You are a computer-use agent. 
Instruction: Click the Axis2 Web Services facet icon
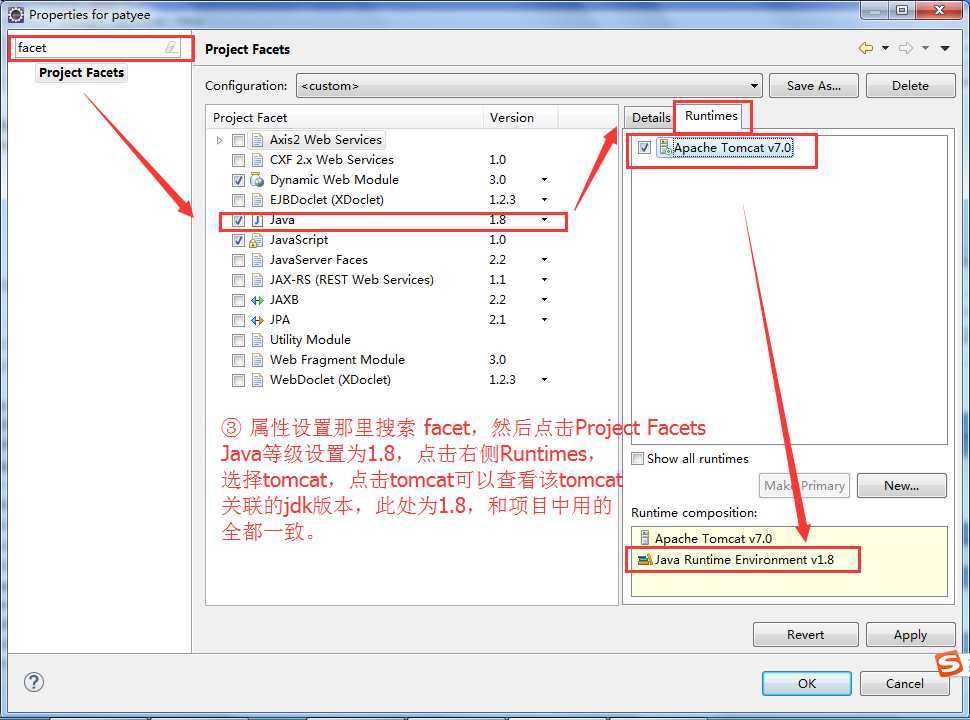point(257,140)
